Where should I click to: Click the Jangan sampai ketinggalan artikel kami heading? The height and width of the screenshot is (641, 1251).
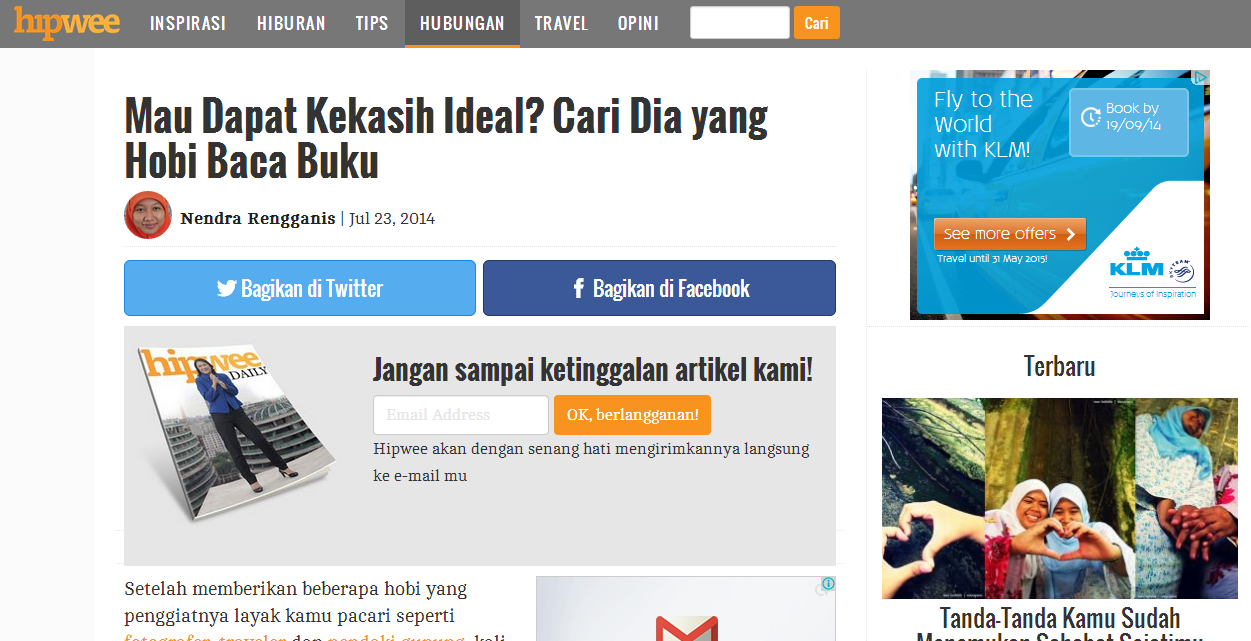click(593, 370)
